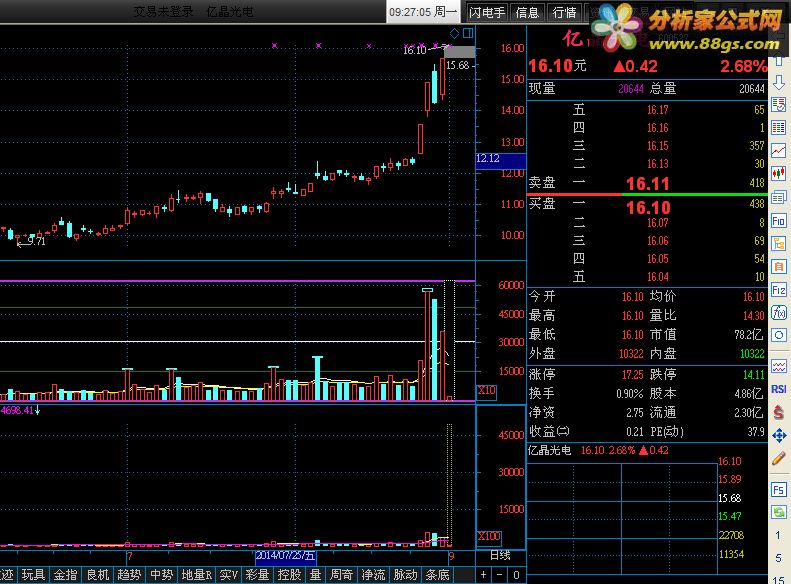Click the sell-five price 16.17

coord(657,109)
